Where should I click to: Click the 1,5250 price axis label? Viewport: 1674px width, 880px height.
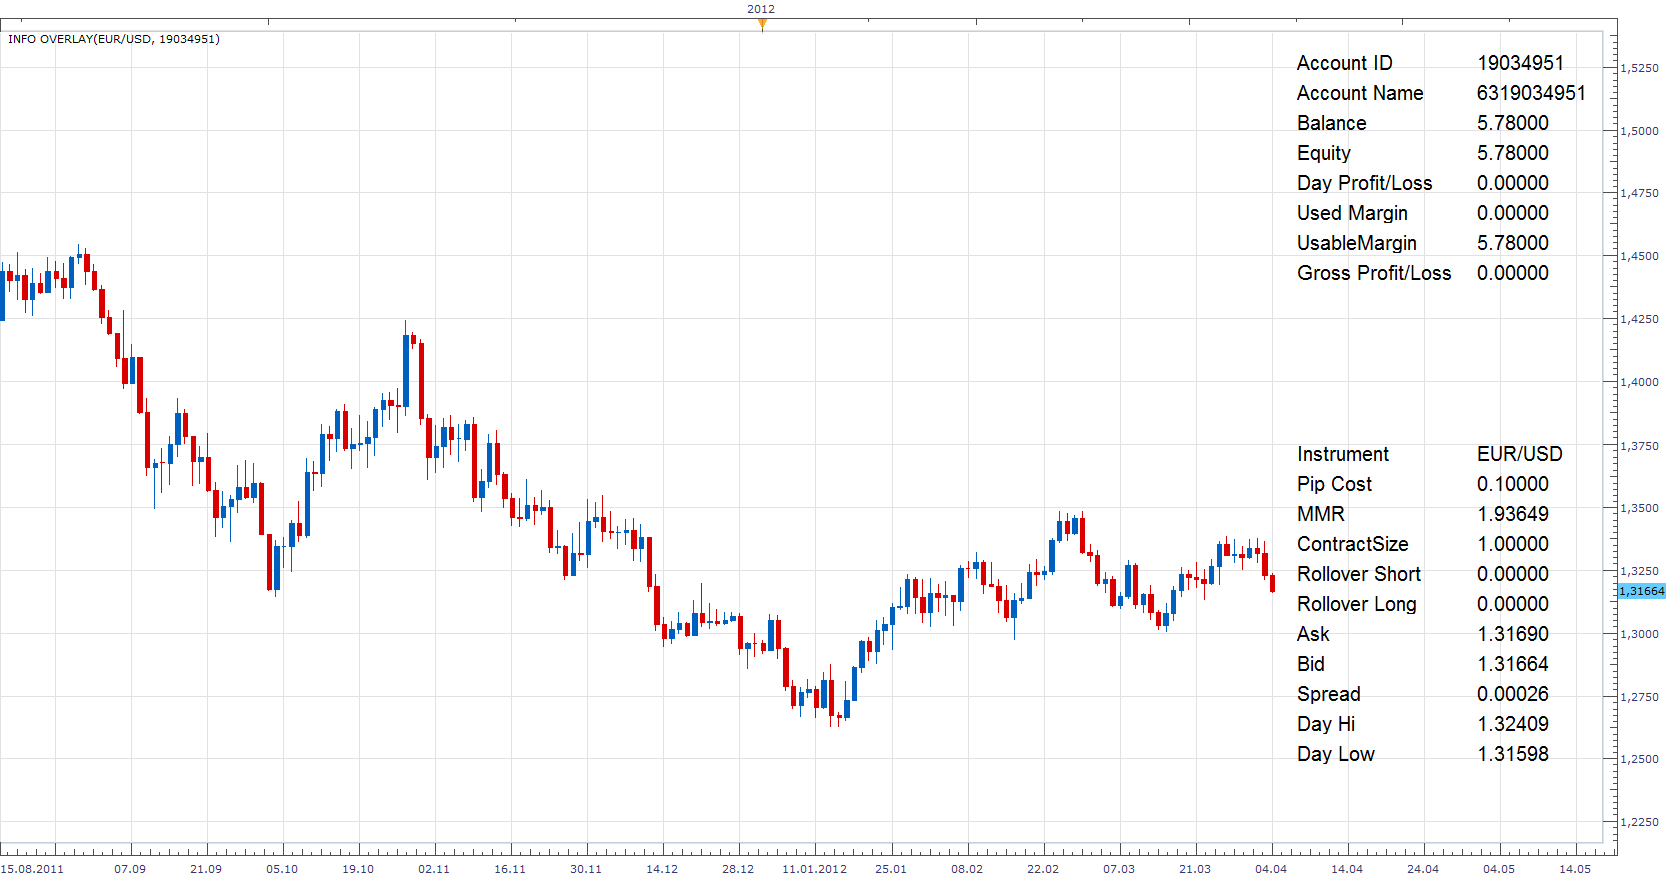point(1640,68)
